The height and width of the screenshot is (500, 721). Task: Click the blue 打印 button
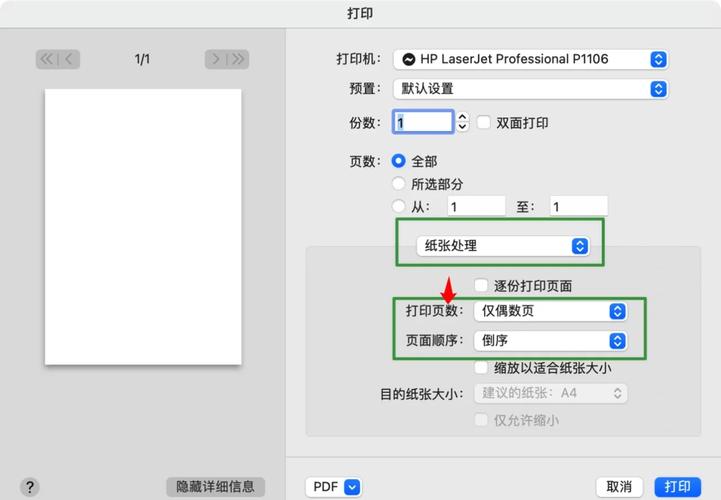click(x=678, y=487)
